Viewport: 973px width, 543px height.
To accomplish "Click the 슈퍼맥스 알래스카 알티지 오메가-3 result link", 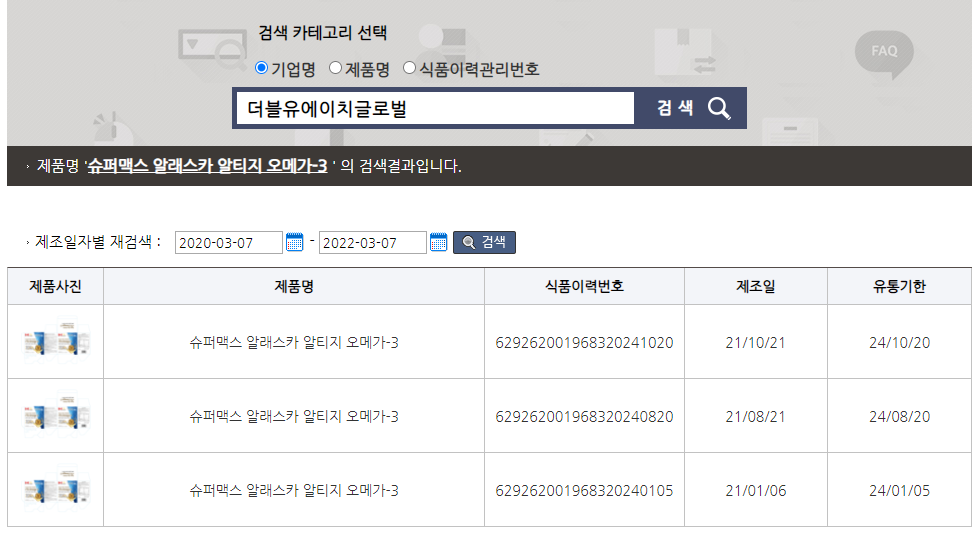I will pos(207,166).
